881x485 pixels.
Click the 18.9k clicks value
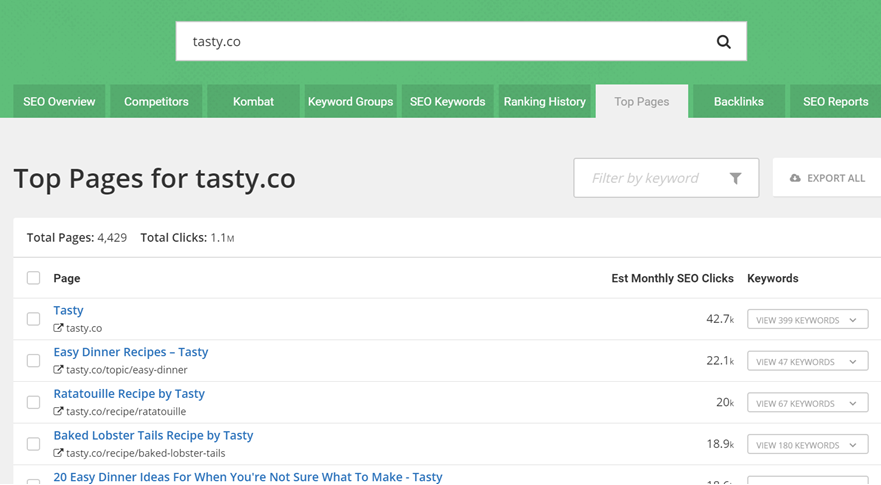[720, 443]
